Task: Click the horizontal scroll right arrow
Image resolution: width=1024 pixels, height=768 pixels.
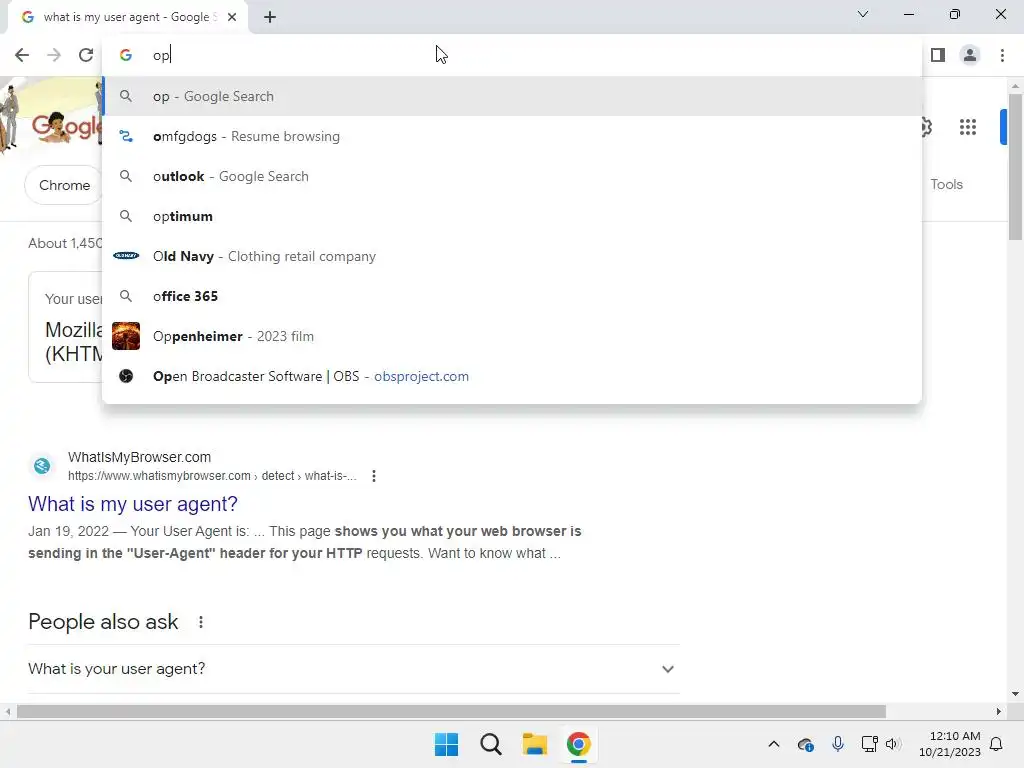Action: click(999, 711)
